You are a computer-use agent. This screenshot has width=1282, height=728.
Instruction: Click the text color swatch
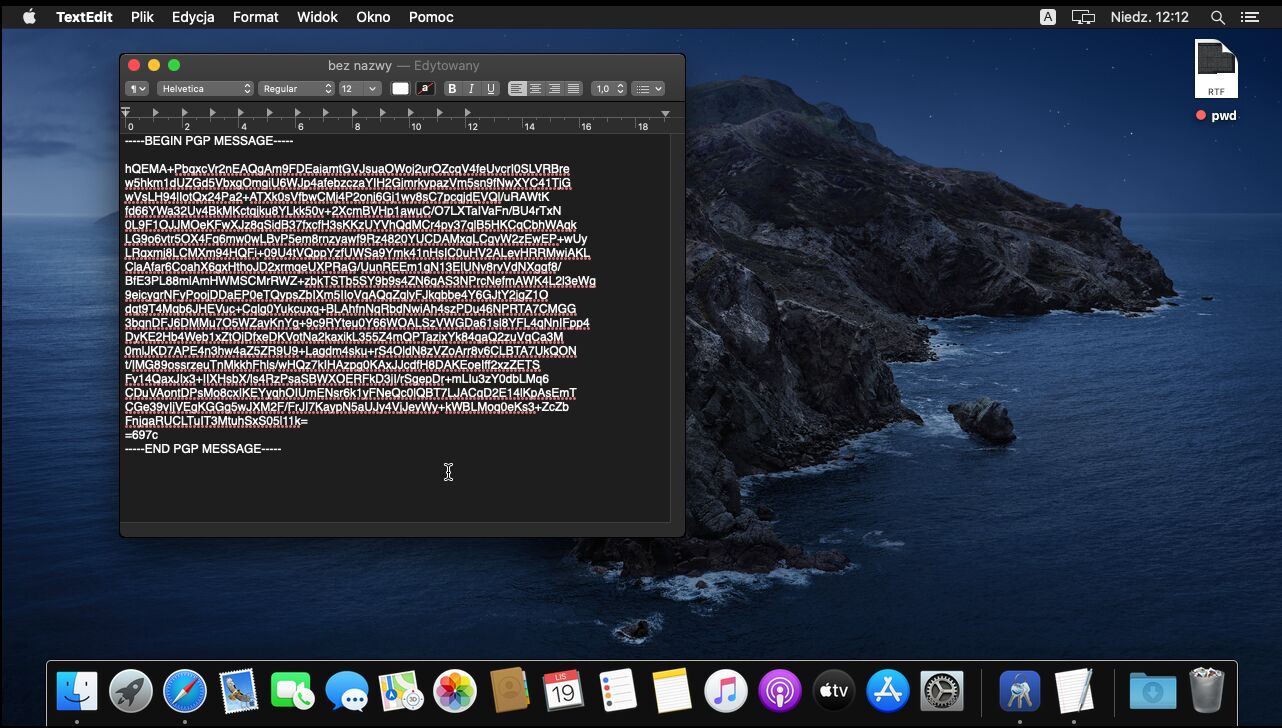click(400, 89)
